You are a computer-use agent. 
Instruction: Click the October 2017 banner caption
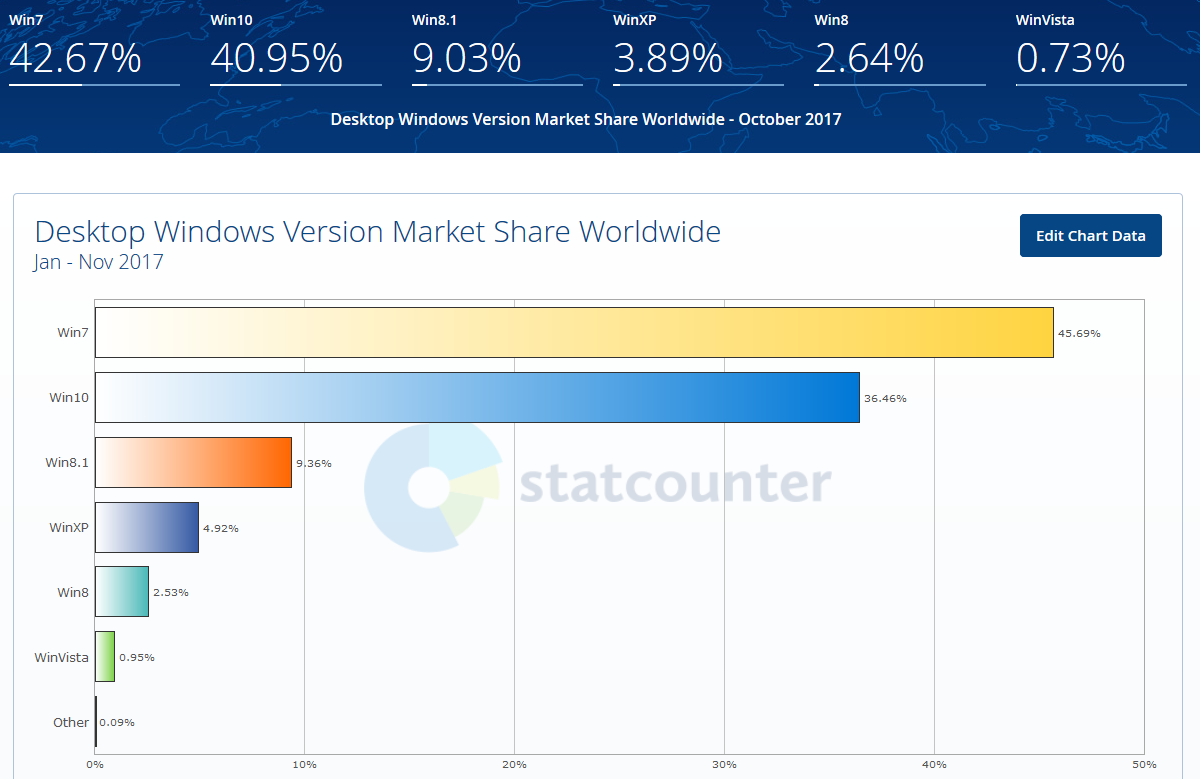[586, 119]
